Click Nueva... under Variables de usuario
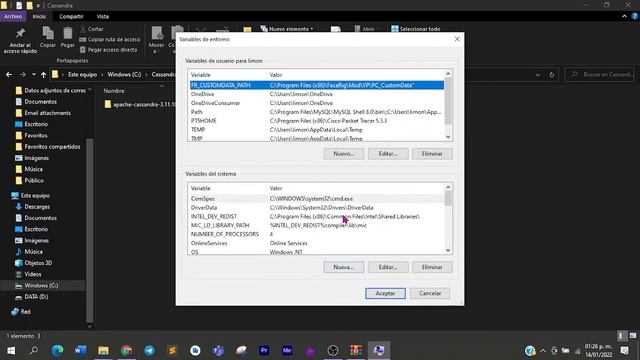Screen dimensions: 640x360 [343, 154]
